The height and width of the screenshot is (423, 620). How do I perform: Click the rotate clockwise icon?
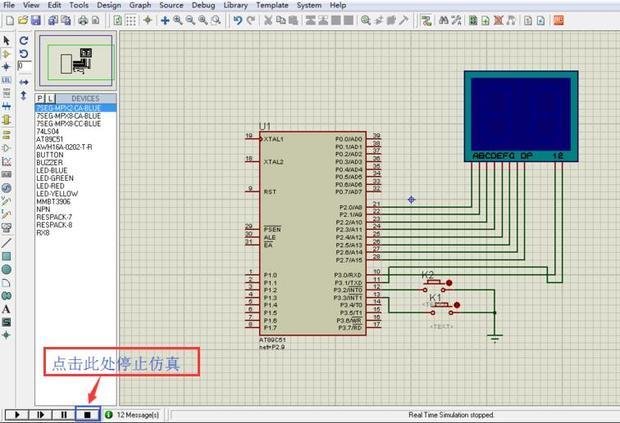pos(24,41)
